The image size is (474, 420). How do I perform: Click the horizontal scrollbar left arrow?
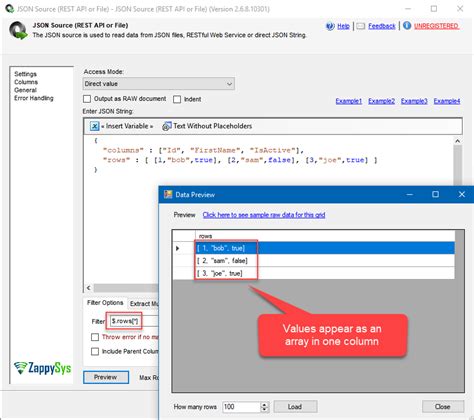click(x=88, y=288)
